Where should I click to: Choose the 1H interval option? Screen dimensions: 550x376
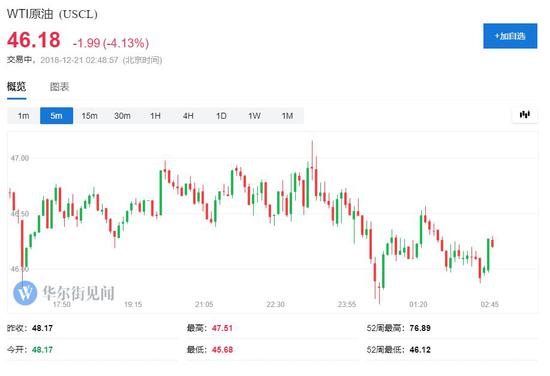tap(155, 116)
